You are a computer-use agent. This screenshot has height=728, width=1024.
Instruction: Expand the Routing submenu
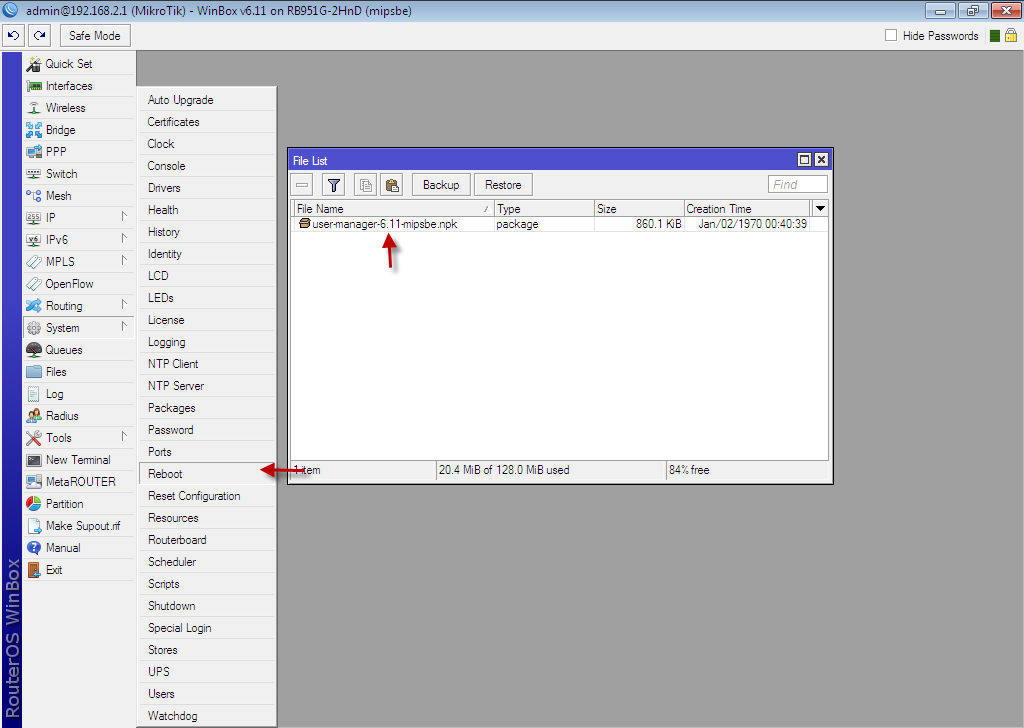point(79,306)
